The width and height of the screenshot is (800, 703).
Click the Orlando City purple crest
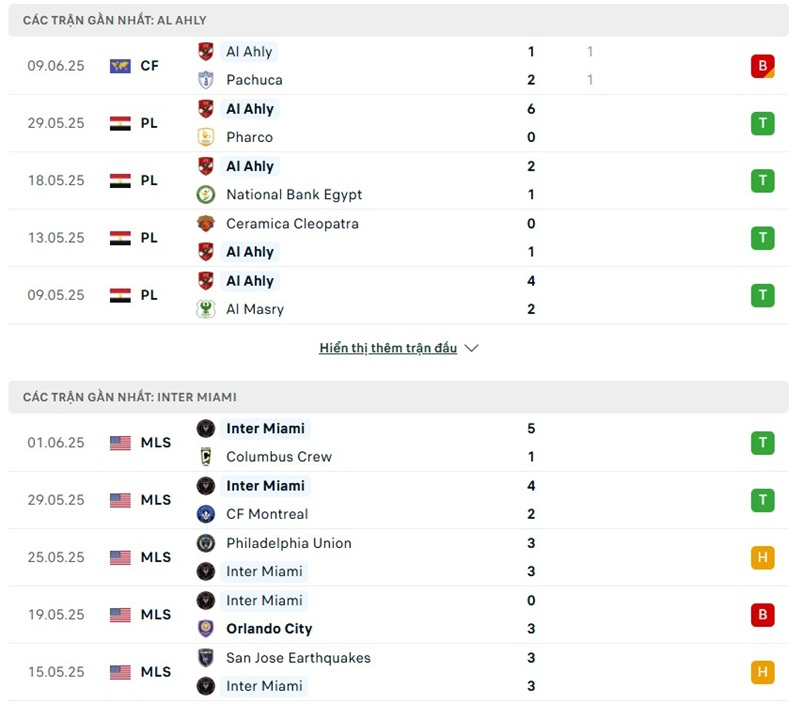click(206, 629)
